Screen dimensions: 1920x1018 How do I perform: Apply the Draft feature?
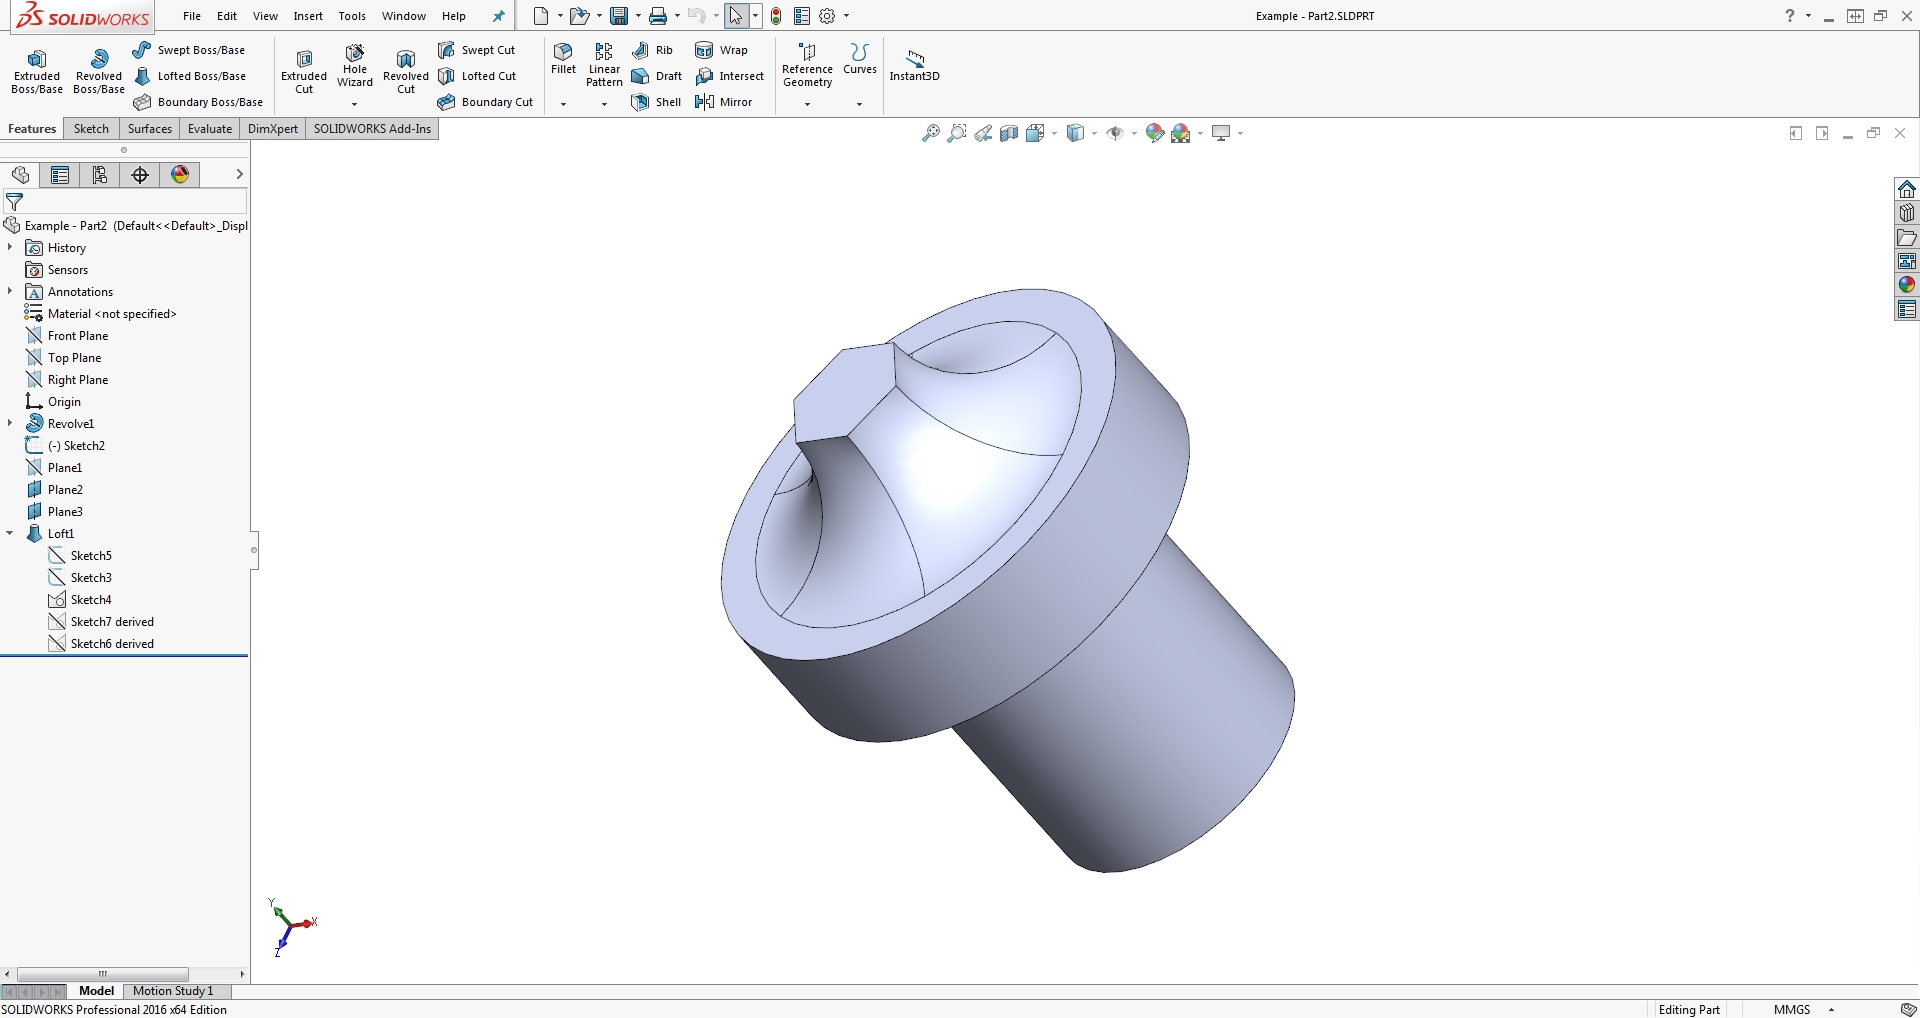tap(657, 76)
